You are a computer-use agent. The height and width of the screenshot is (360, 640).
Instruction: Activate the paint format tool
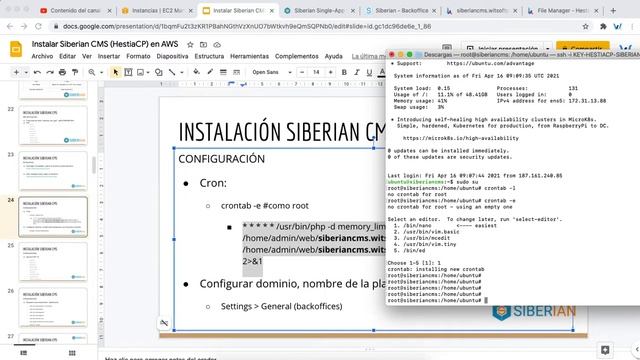click(75, 72)
